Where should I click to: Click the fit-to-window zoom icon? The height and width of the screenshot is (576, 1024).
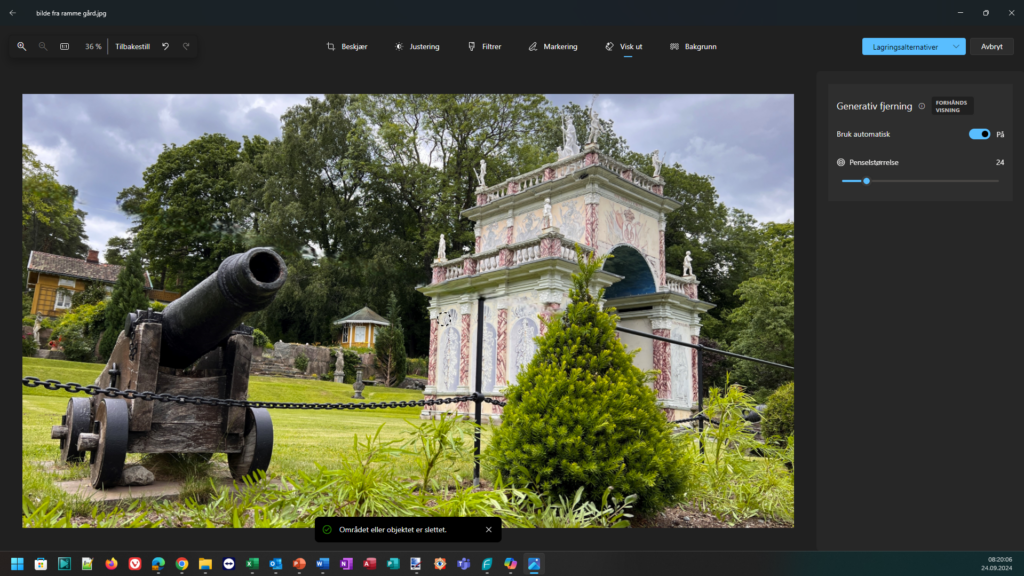pos(64,46)
